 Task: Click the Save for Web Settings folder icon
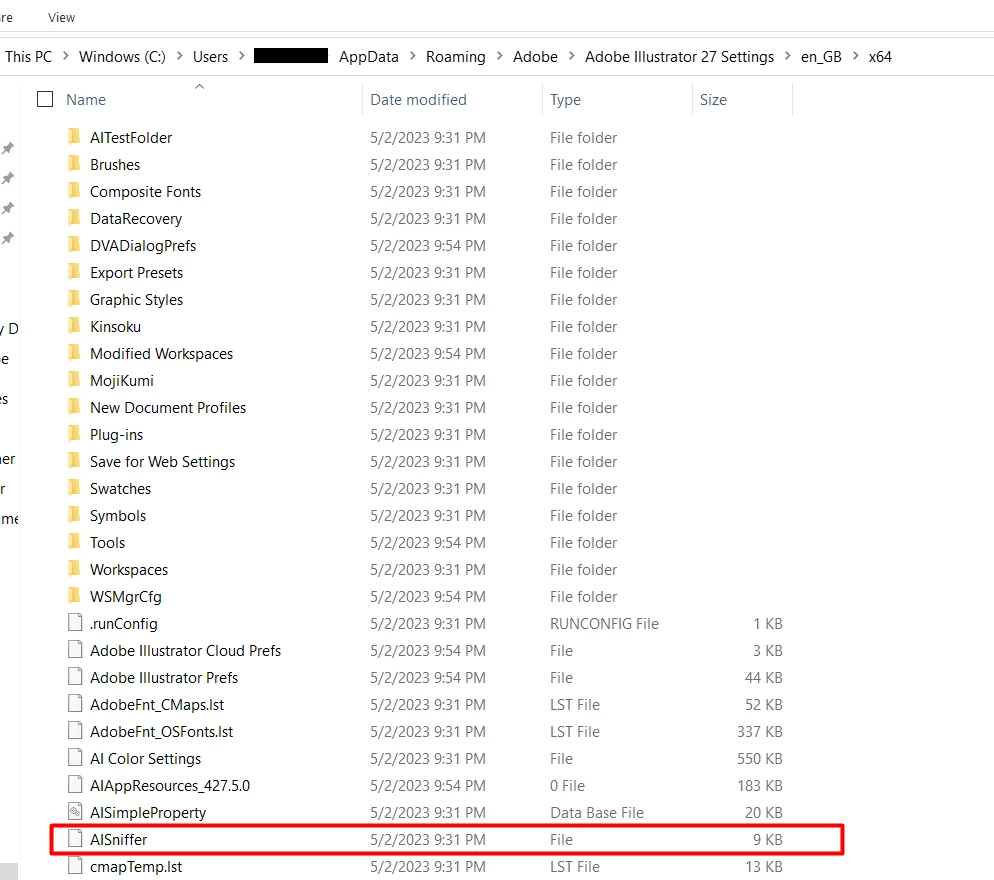(x=74, y=460)
